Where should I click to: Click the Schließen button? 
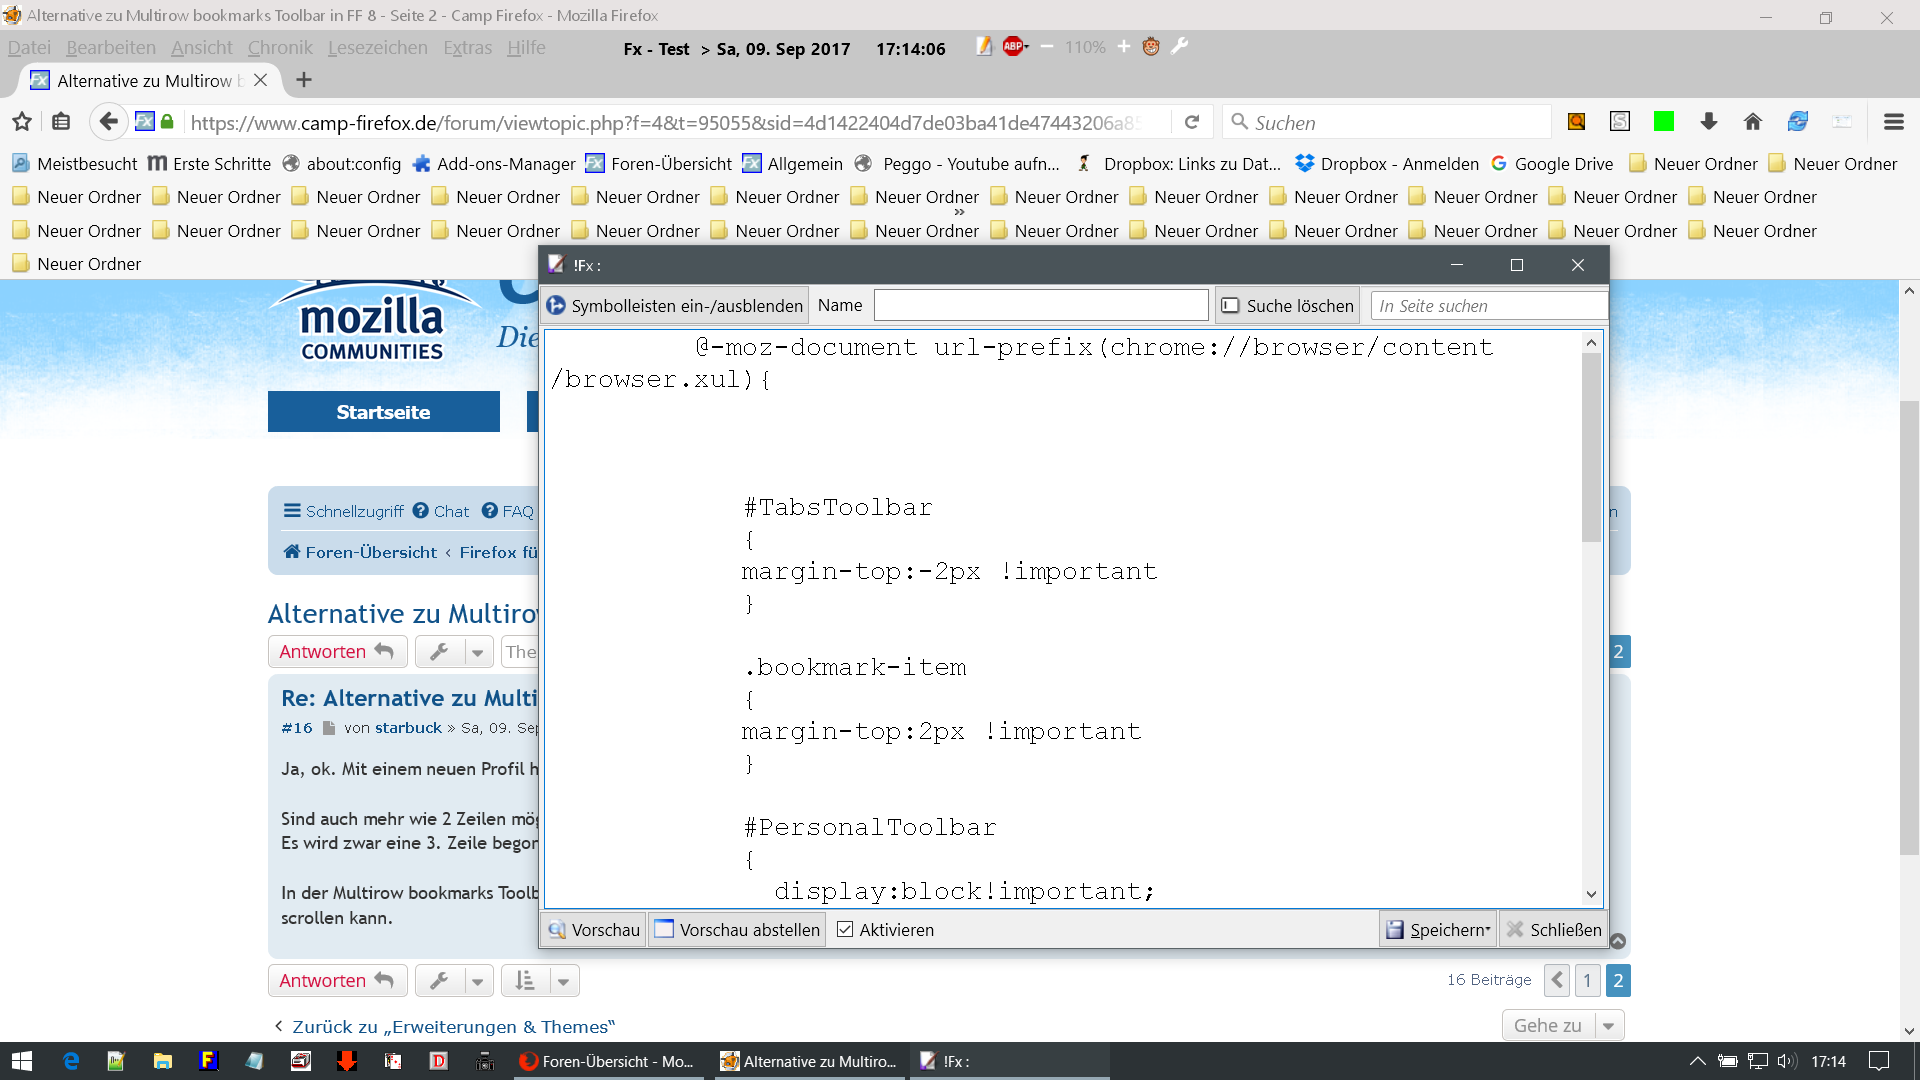click(1554, 930)
